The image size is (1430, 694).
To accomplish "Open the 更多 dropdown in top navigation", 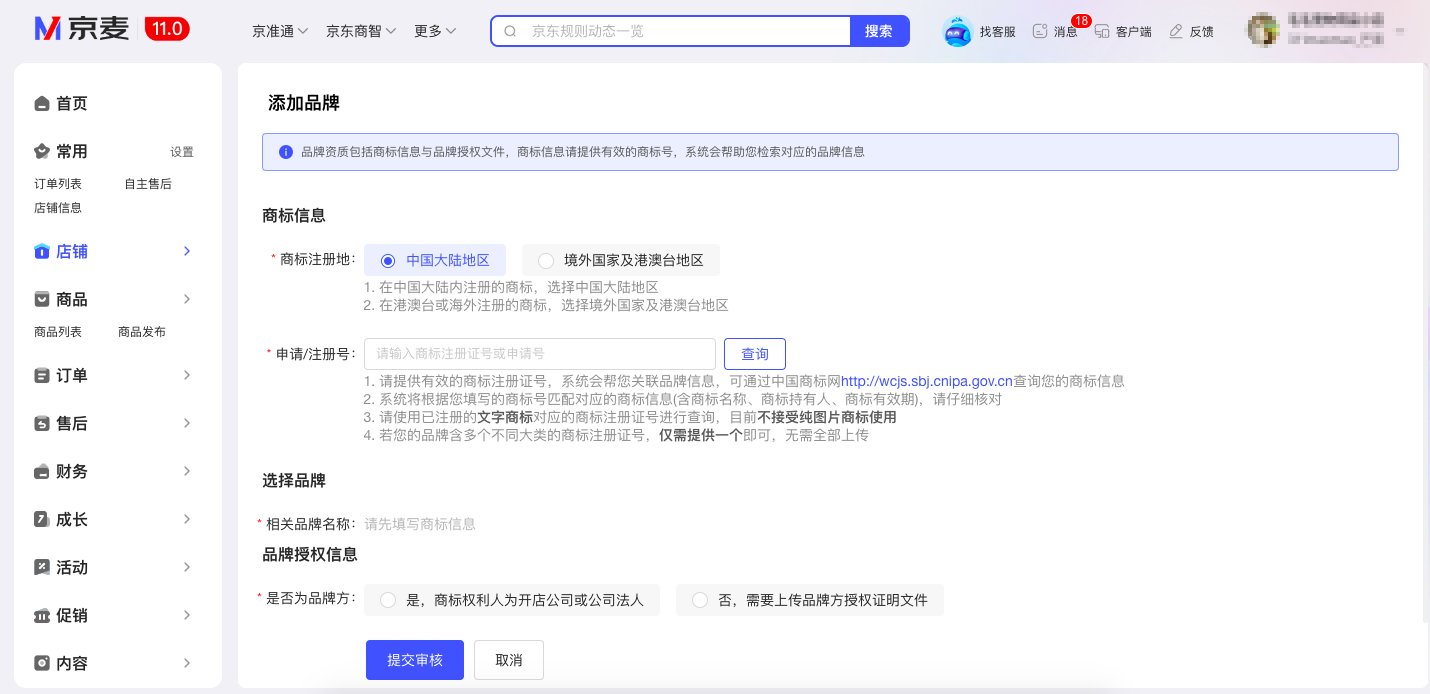I will [435, 31].
